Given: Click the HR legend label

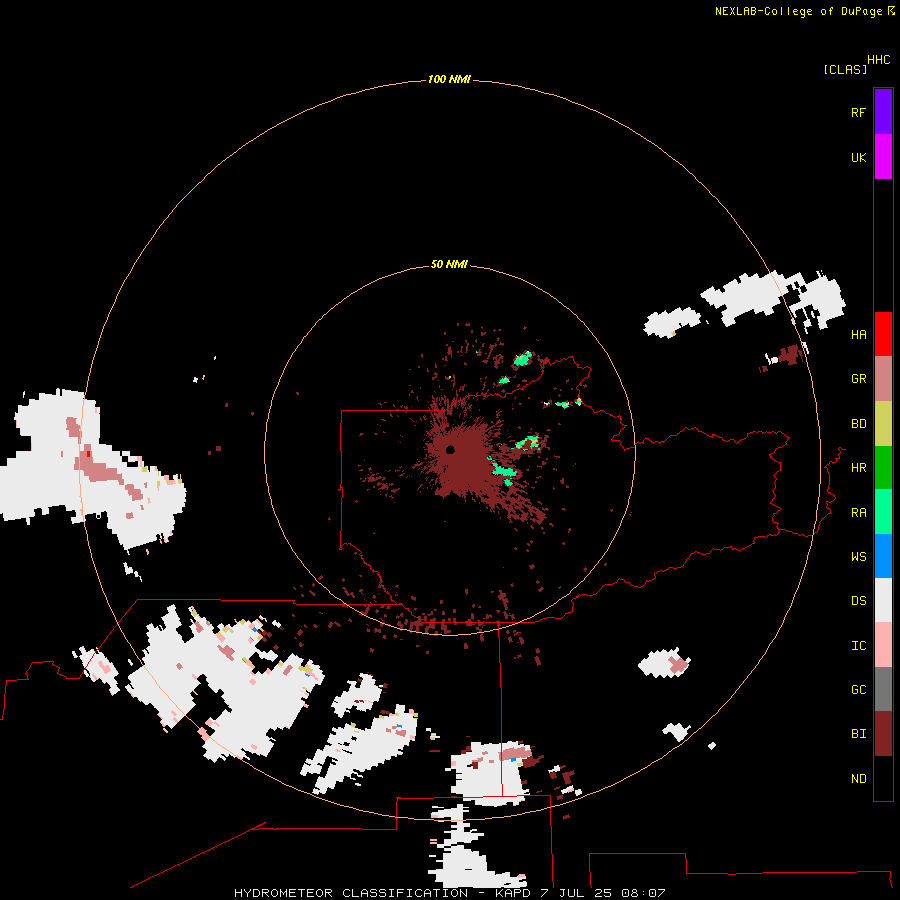Looking at the screenshot, I should (859, 468).
